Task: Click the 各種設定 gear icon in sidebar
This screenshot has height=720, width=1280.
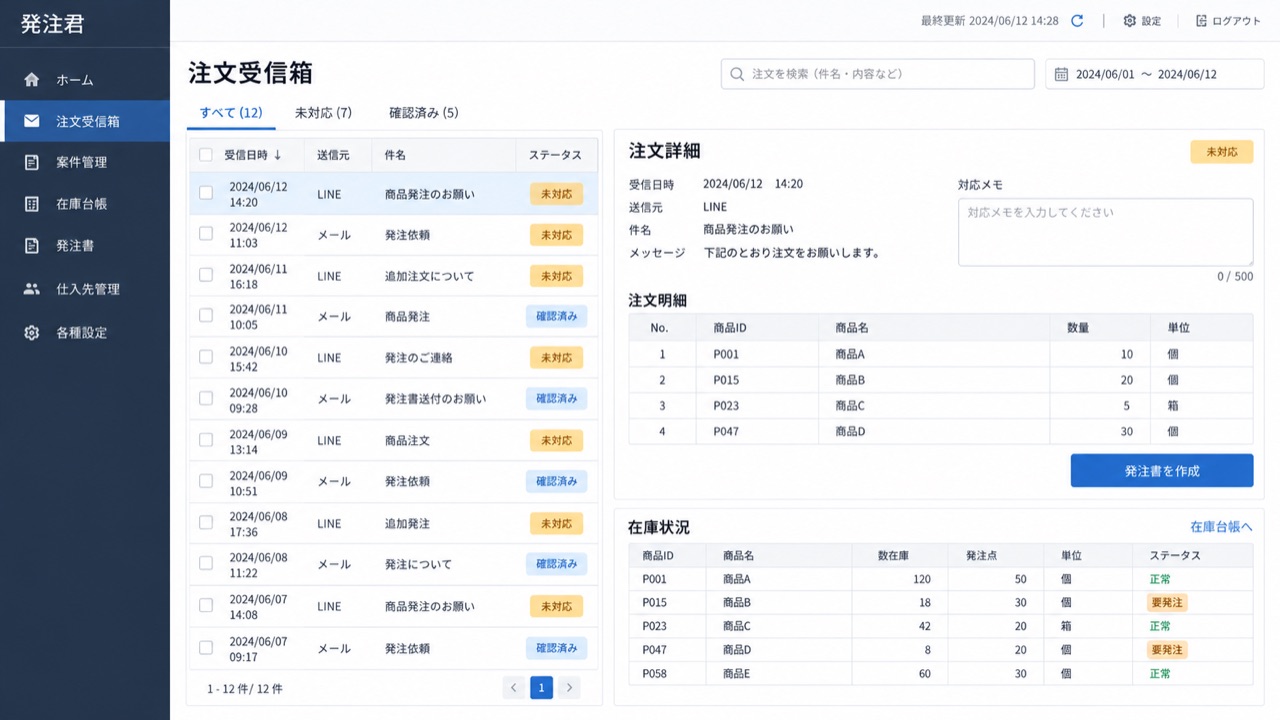Action: tap(32, 332)
